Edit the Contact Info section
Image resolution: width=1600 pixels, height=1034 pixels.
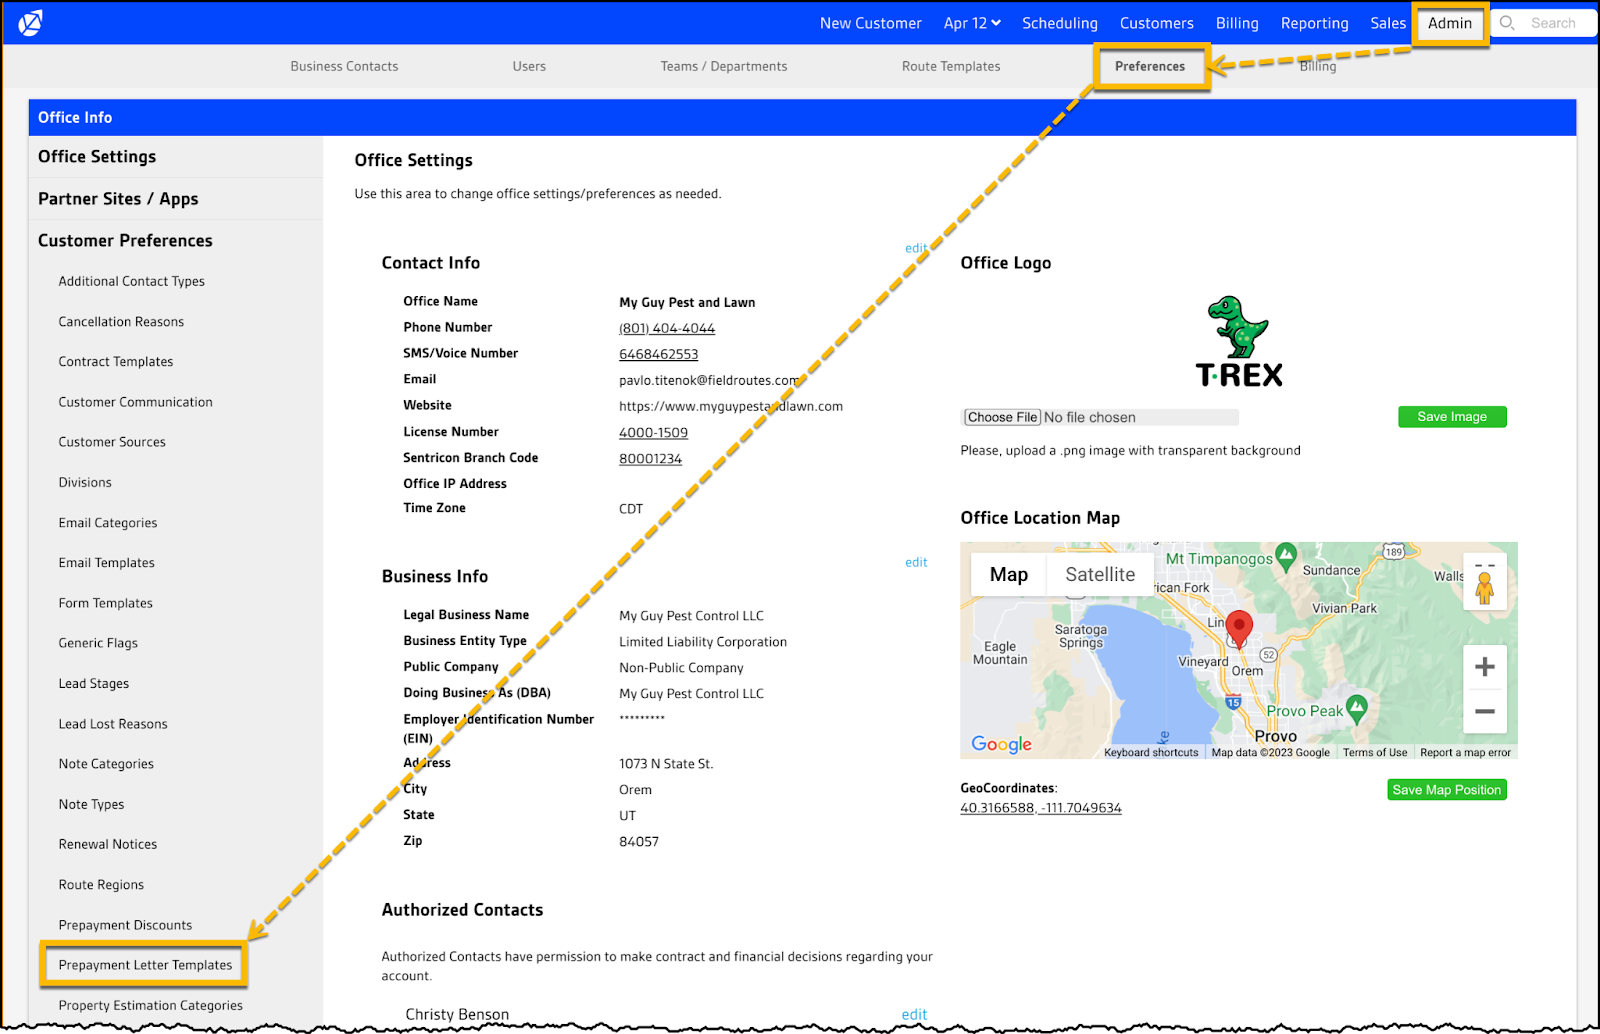click(x=915, y=248)
